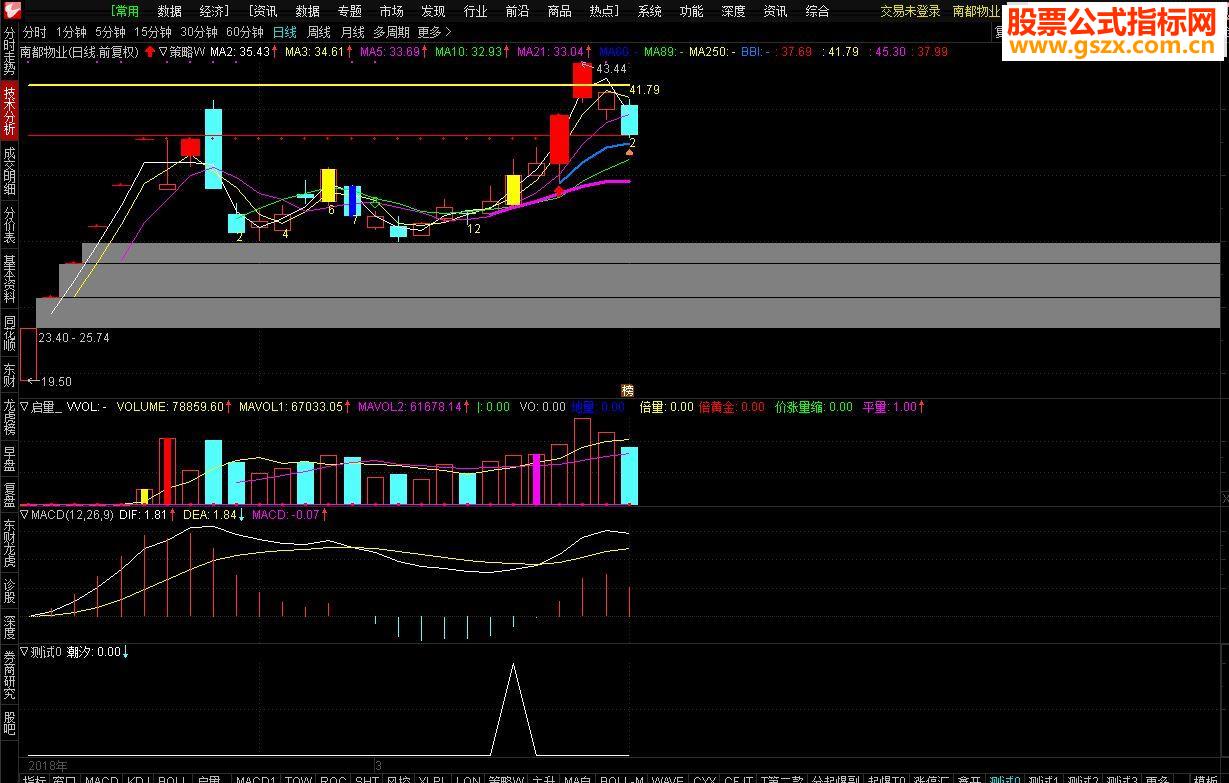This screenshot has width=1229, height=783.
Task: Click the 潮汐: 0.00 reading
Action: pos(93,651)
